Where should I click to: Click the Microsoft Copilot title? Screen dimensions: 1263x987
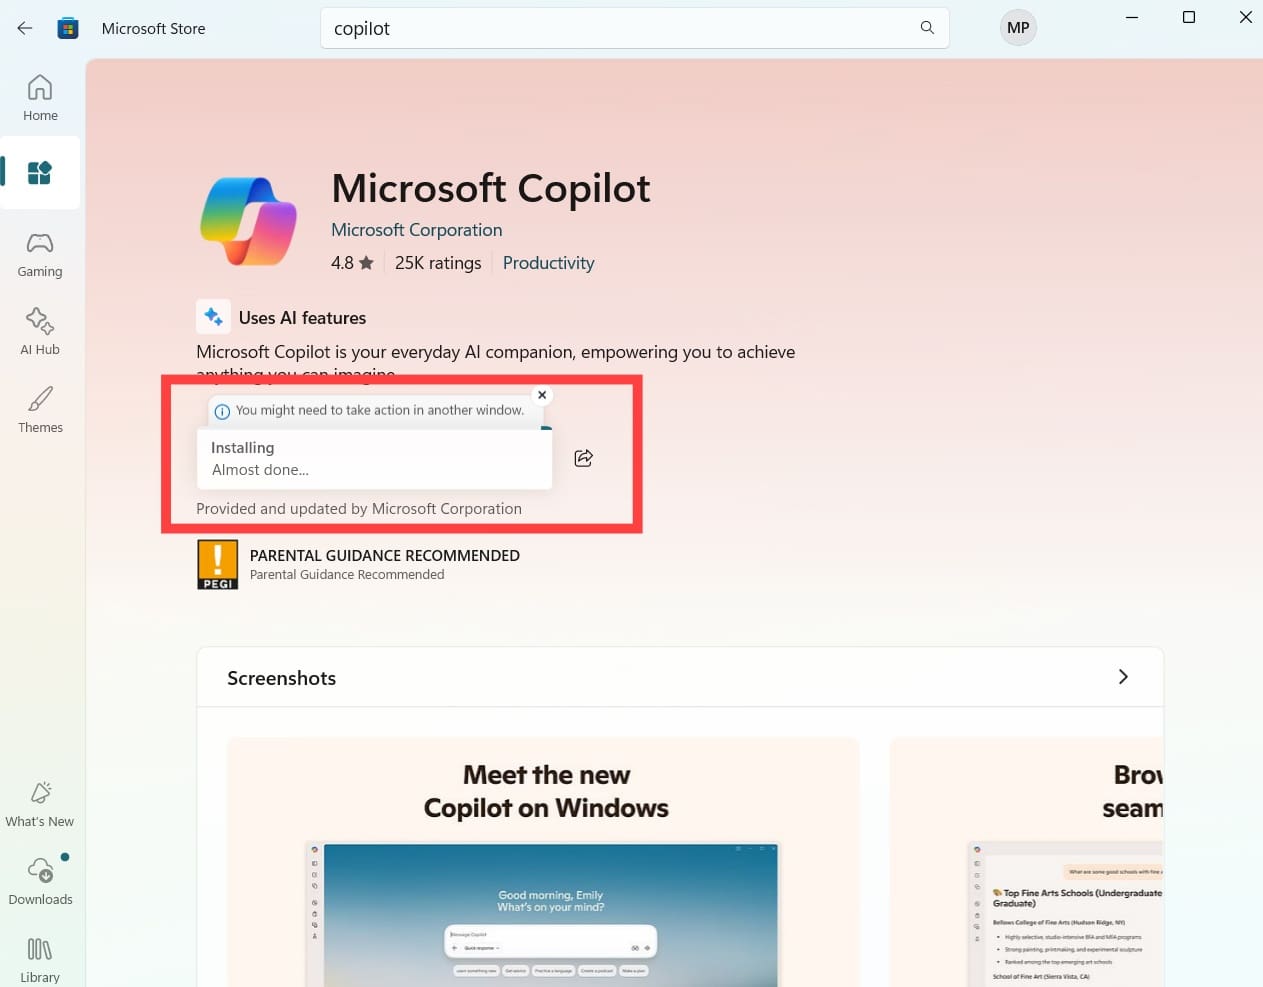pos(491,188)
